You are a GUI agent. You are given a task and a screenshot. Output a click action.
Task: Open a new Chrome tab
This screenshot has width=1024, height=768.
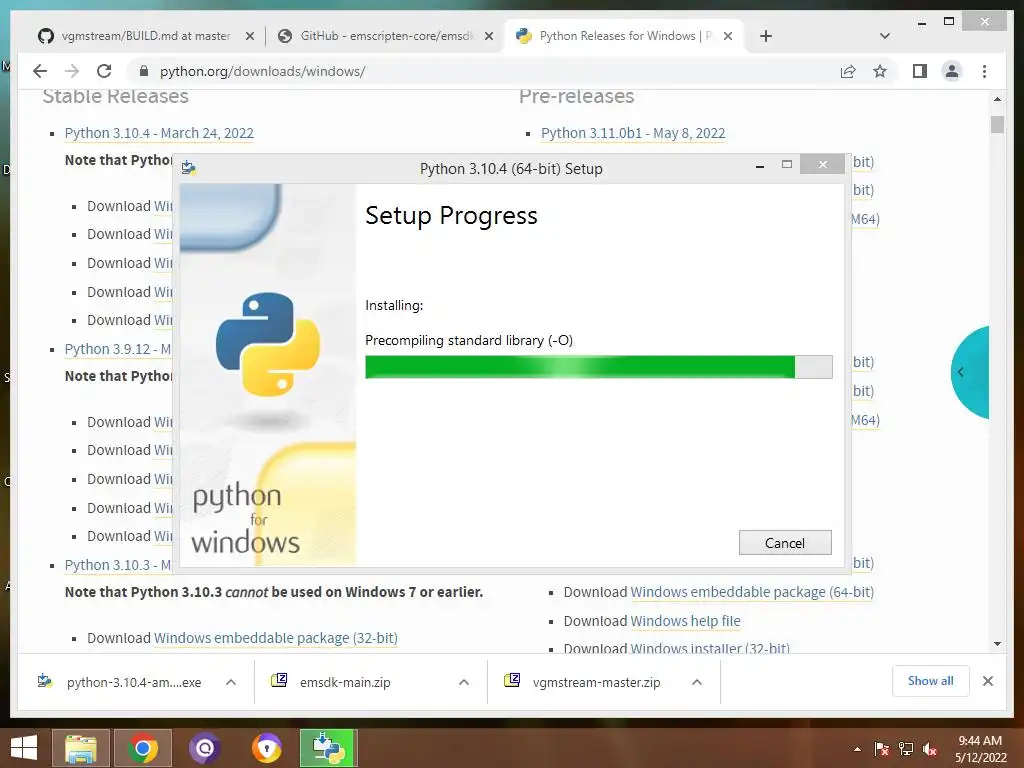click(766, 37)
